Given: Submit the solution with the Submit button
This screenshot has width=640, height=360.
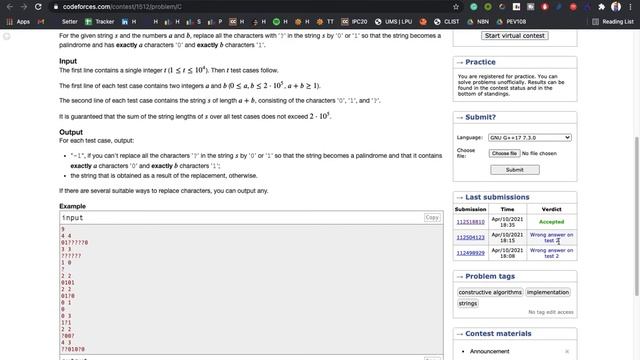Looking at the screenshot, I should pos(515,170).
